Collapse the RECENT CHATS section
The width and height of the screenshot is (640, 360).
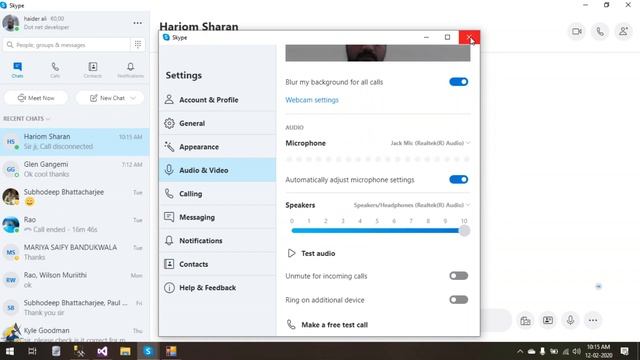click(27, 118)
